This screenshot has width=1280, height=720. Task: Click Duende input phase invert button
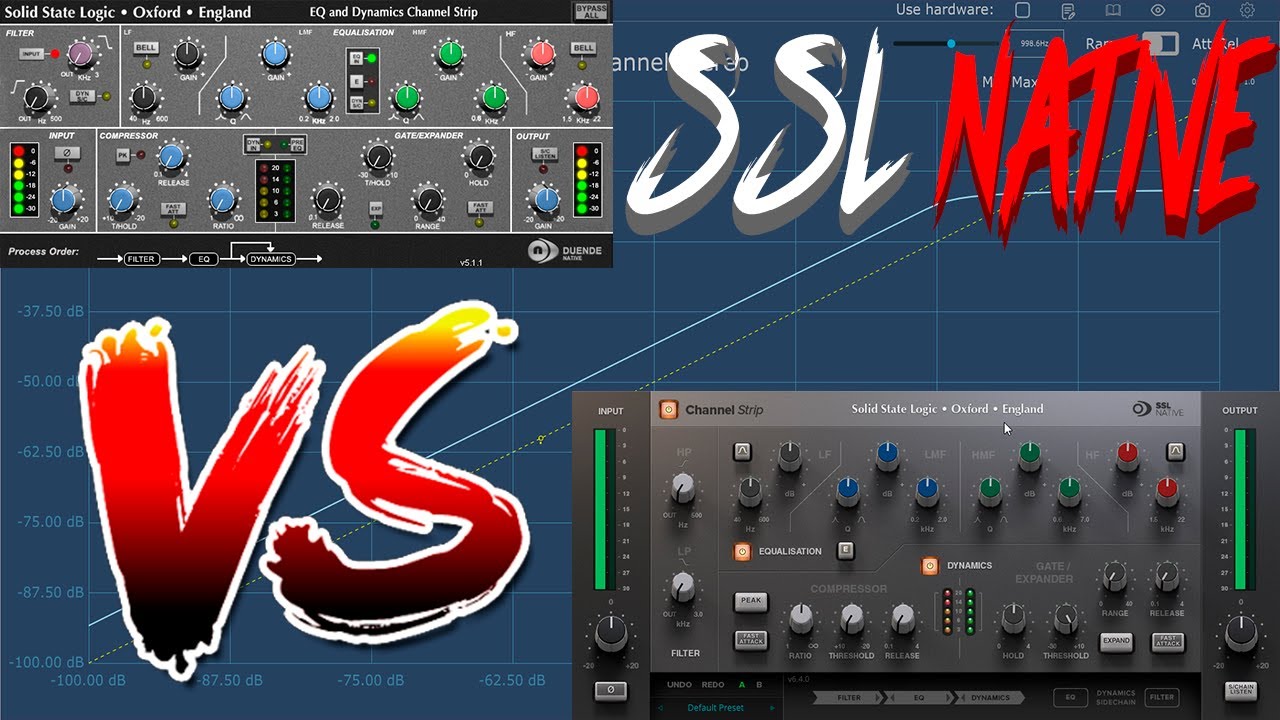pos(67,151)
